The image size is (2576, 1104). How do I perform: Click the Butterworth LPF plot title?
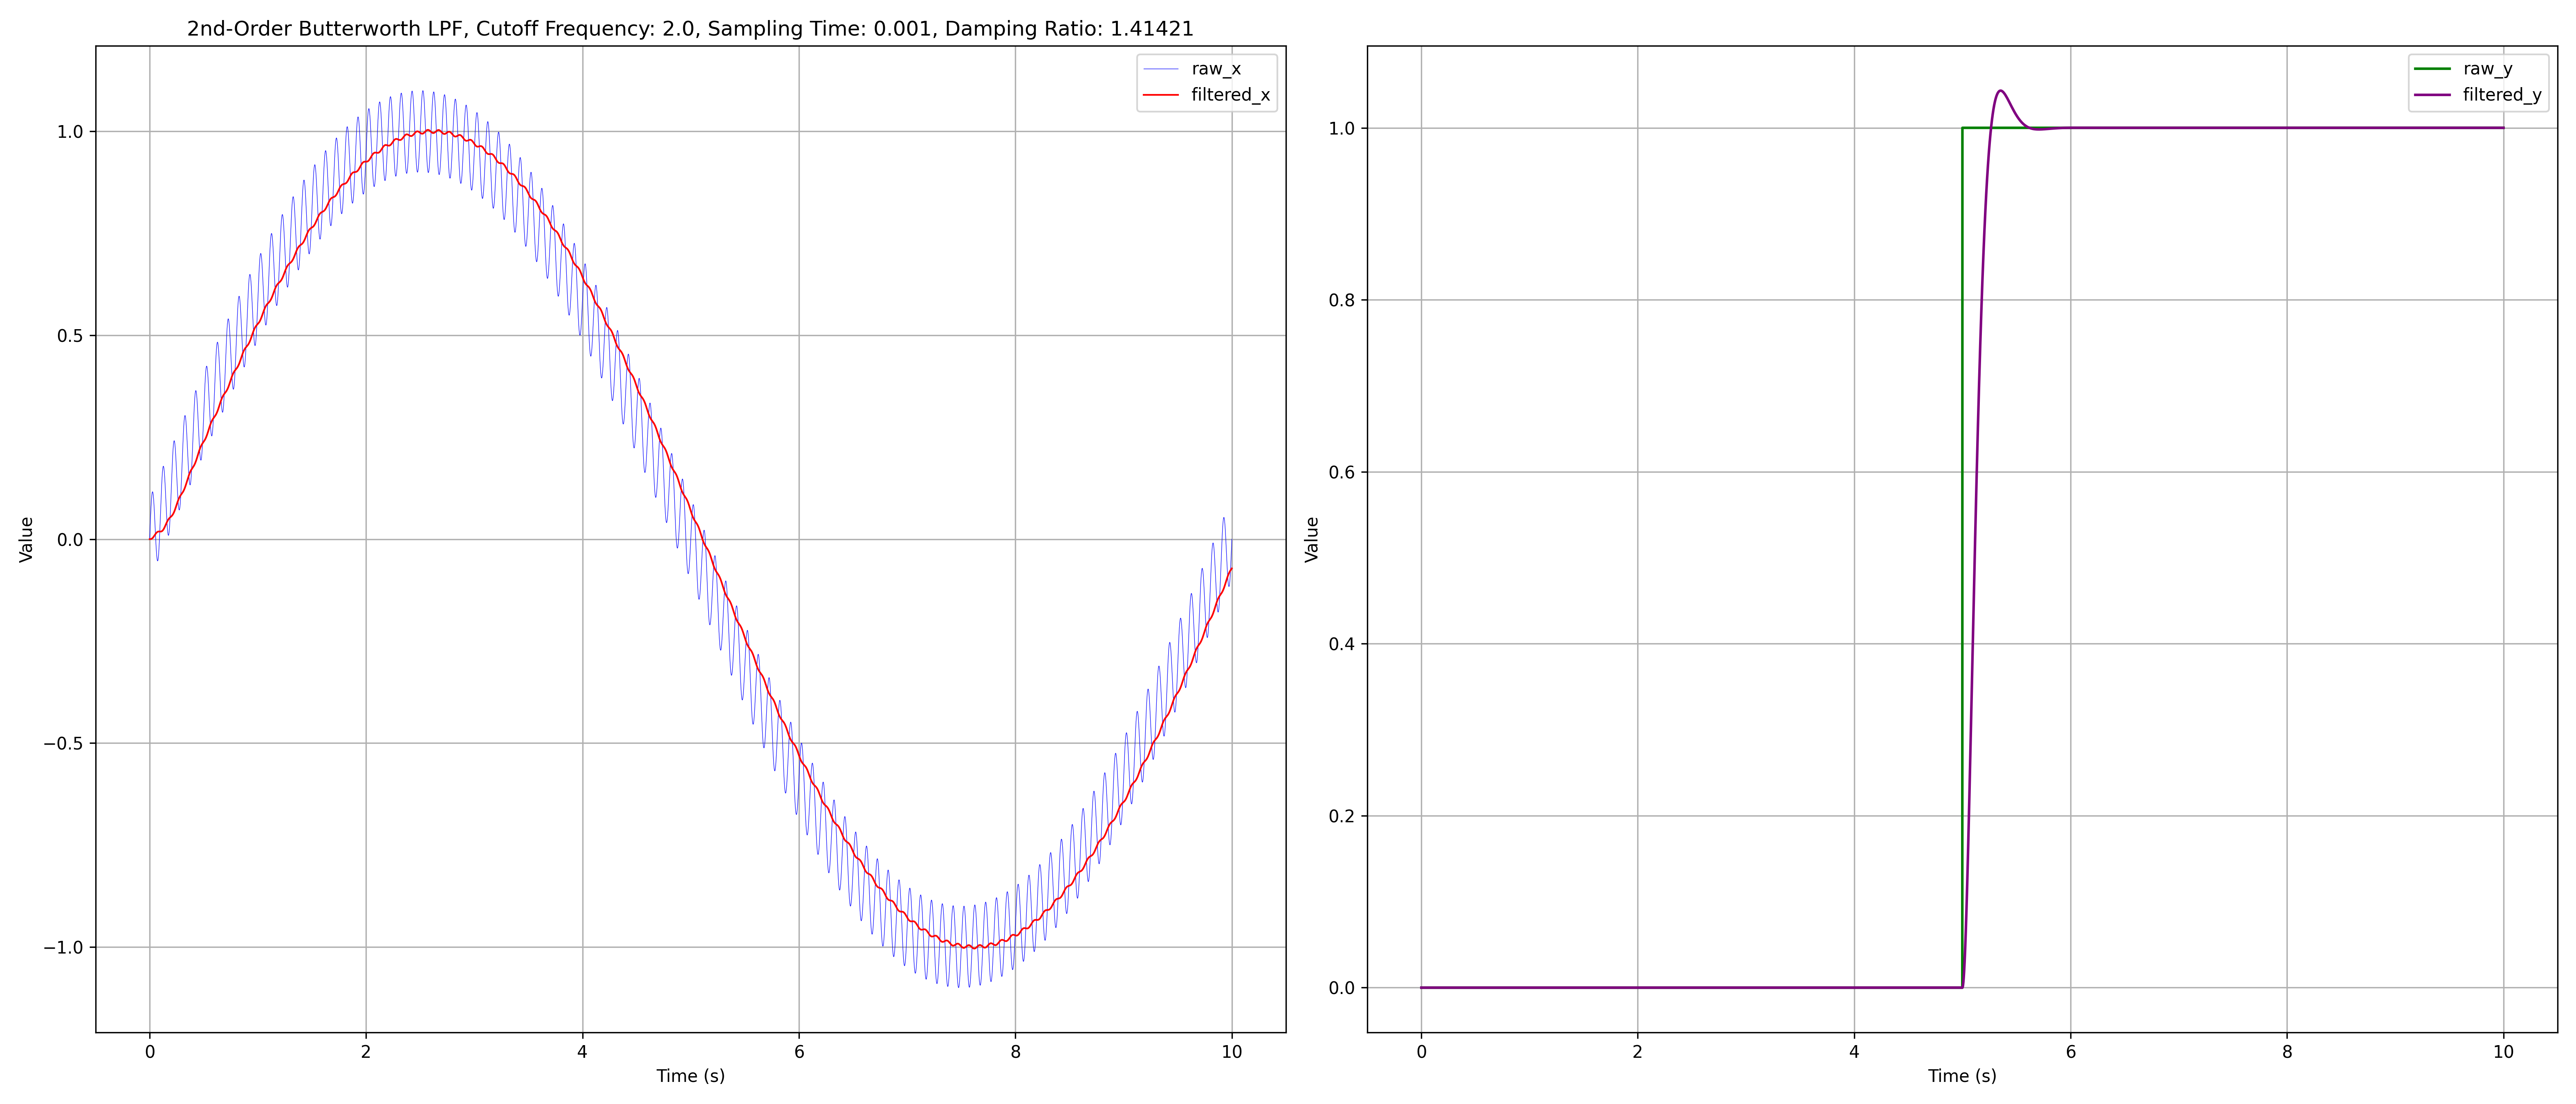coord(690,28)
